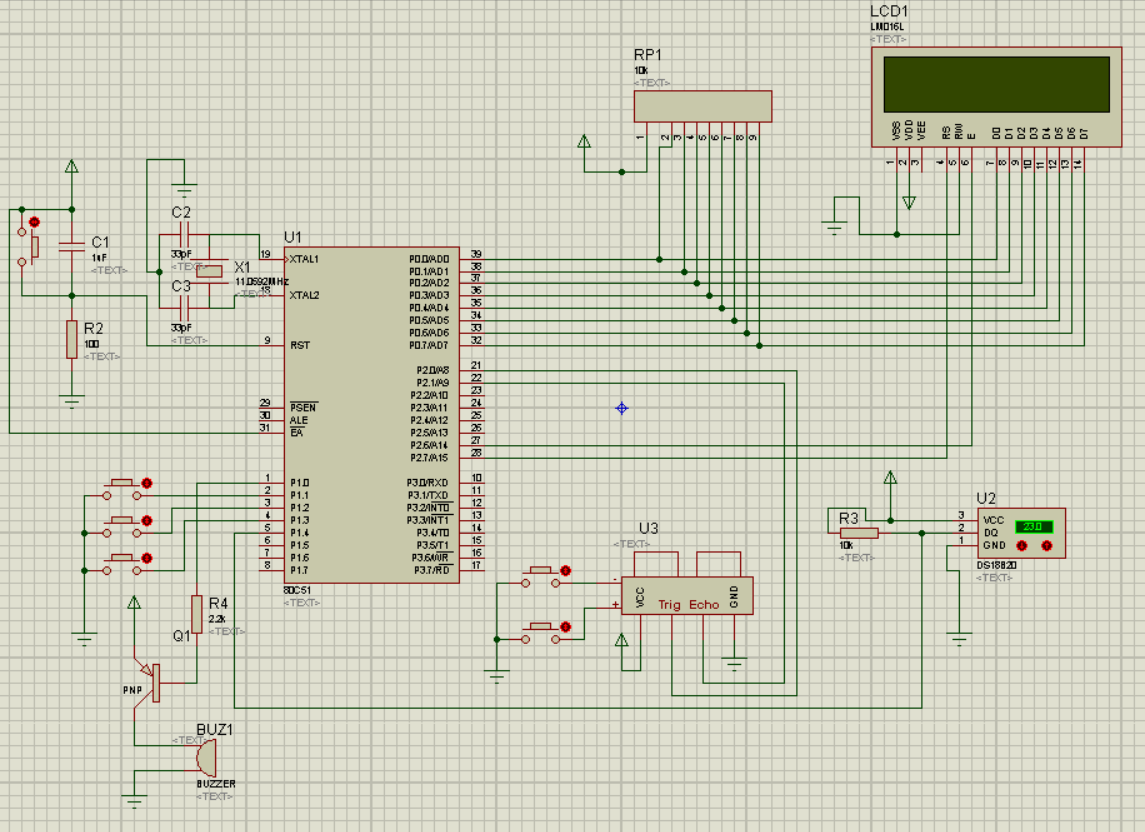Select the RP1 resistor pack
The height and width of the screenshot is (832, 1145).
pyautogui.click(x=702, y=105)
